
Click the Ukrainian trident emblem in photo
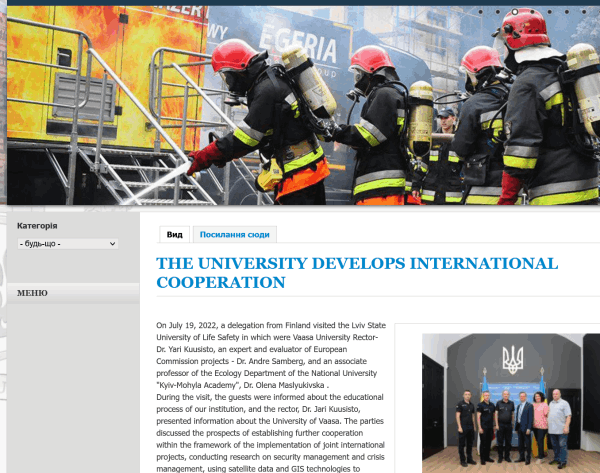coord(512,358)
